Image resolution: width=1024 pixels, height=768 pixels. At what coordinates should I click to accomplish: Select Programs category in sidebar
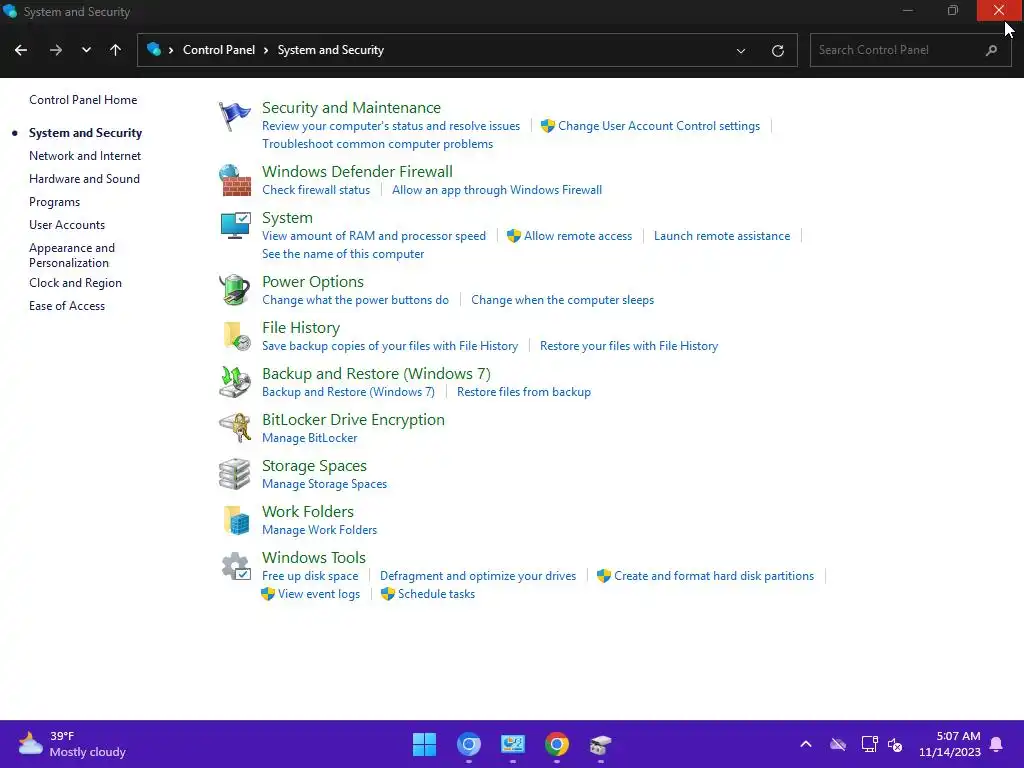click(54, 202)
